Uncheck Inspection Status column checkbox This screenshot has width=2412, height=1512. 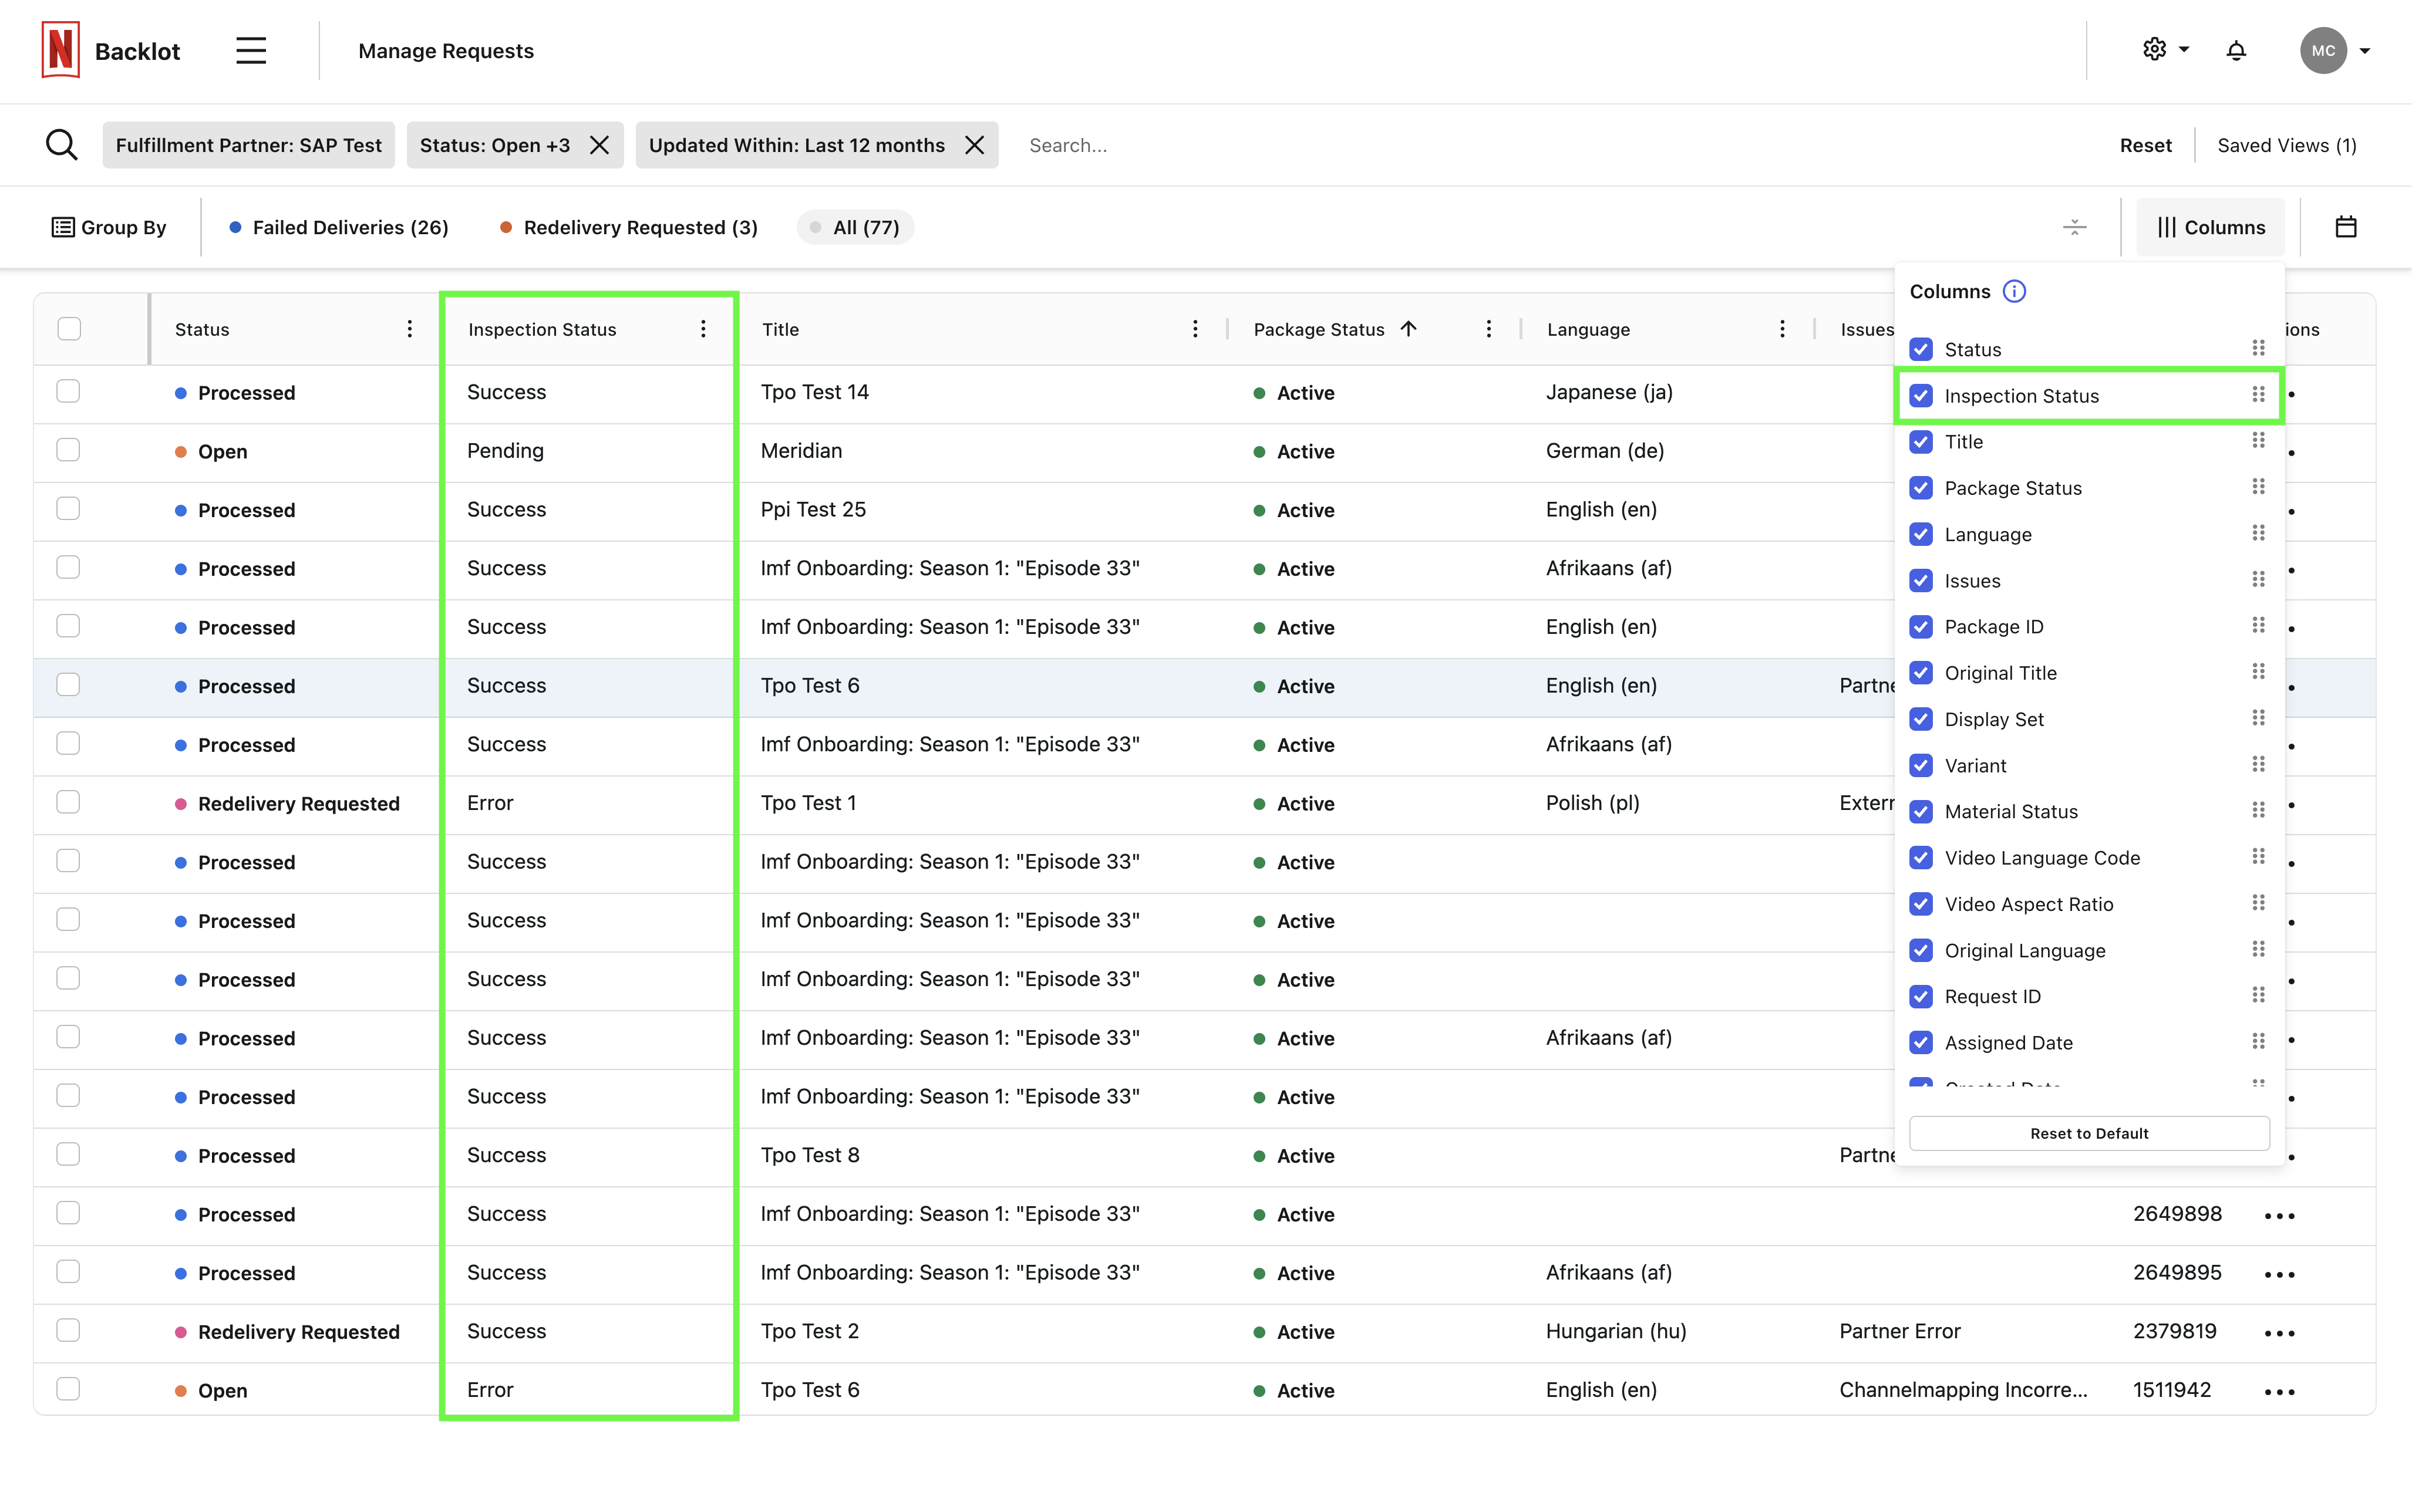tap(1920, 396)
